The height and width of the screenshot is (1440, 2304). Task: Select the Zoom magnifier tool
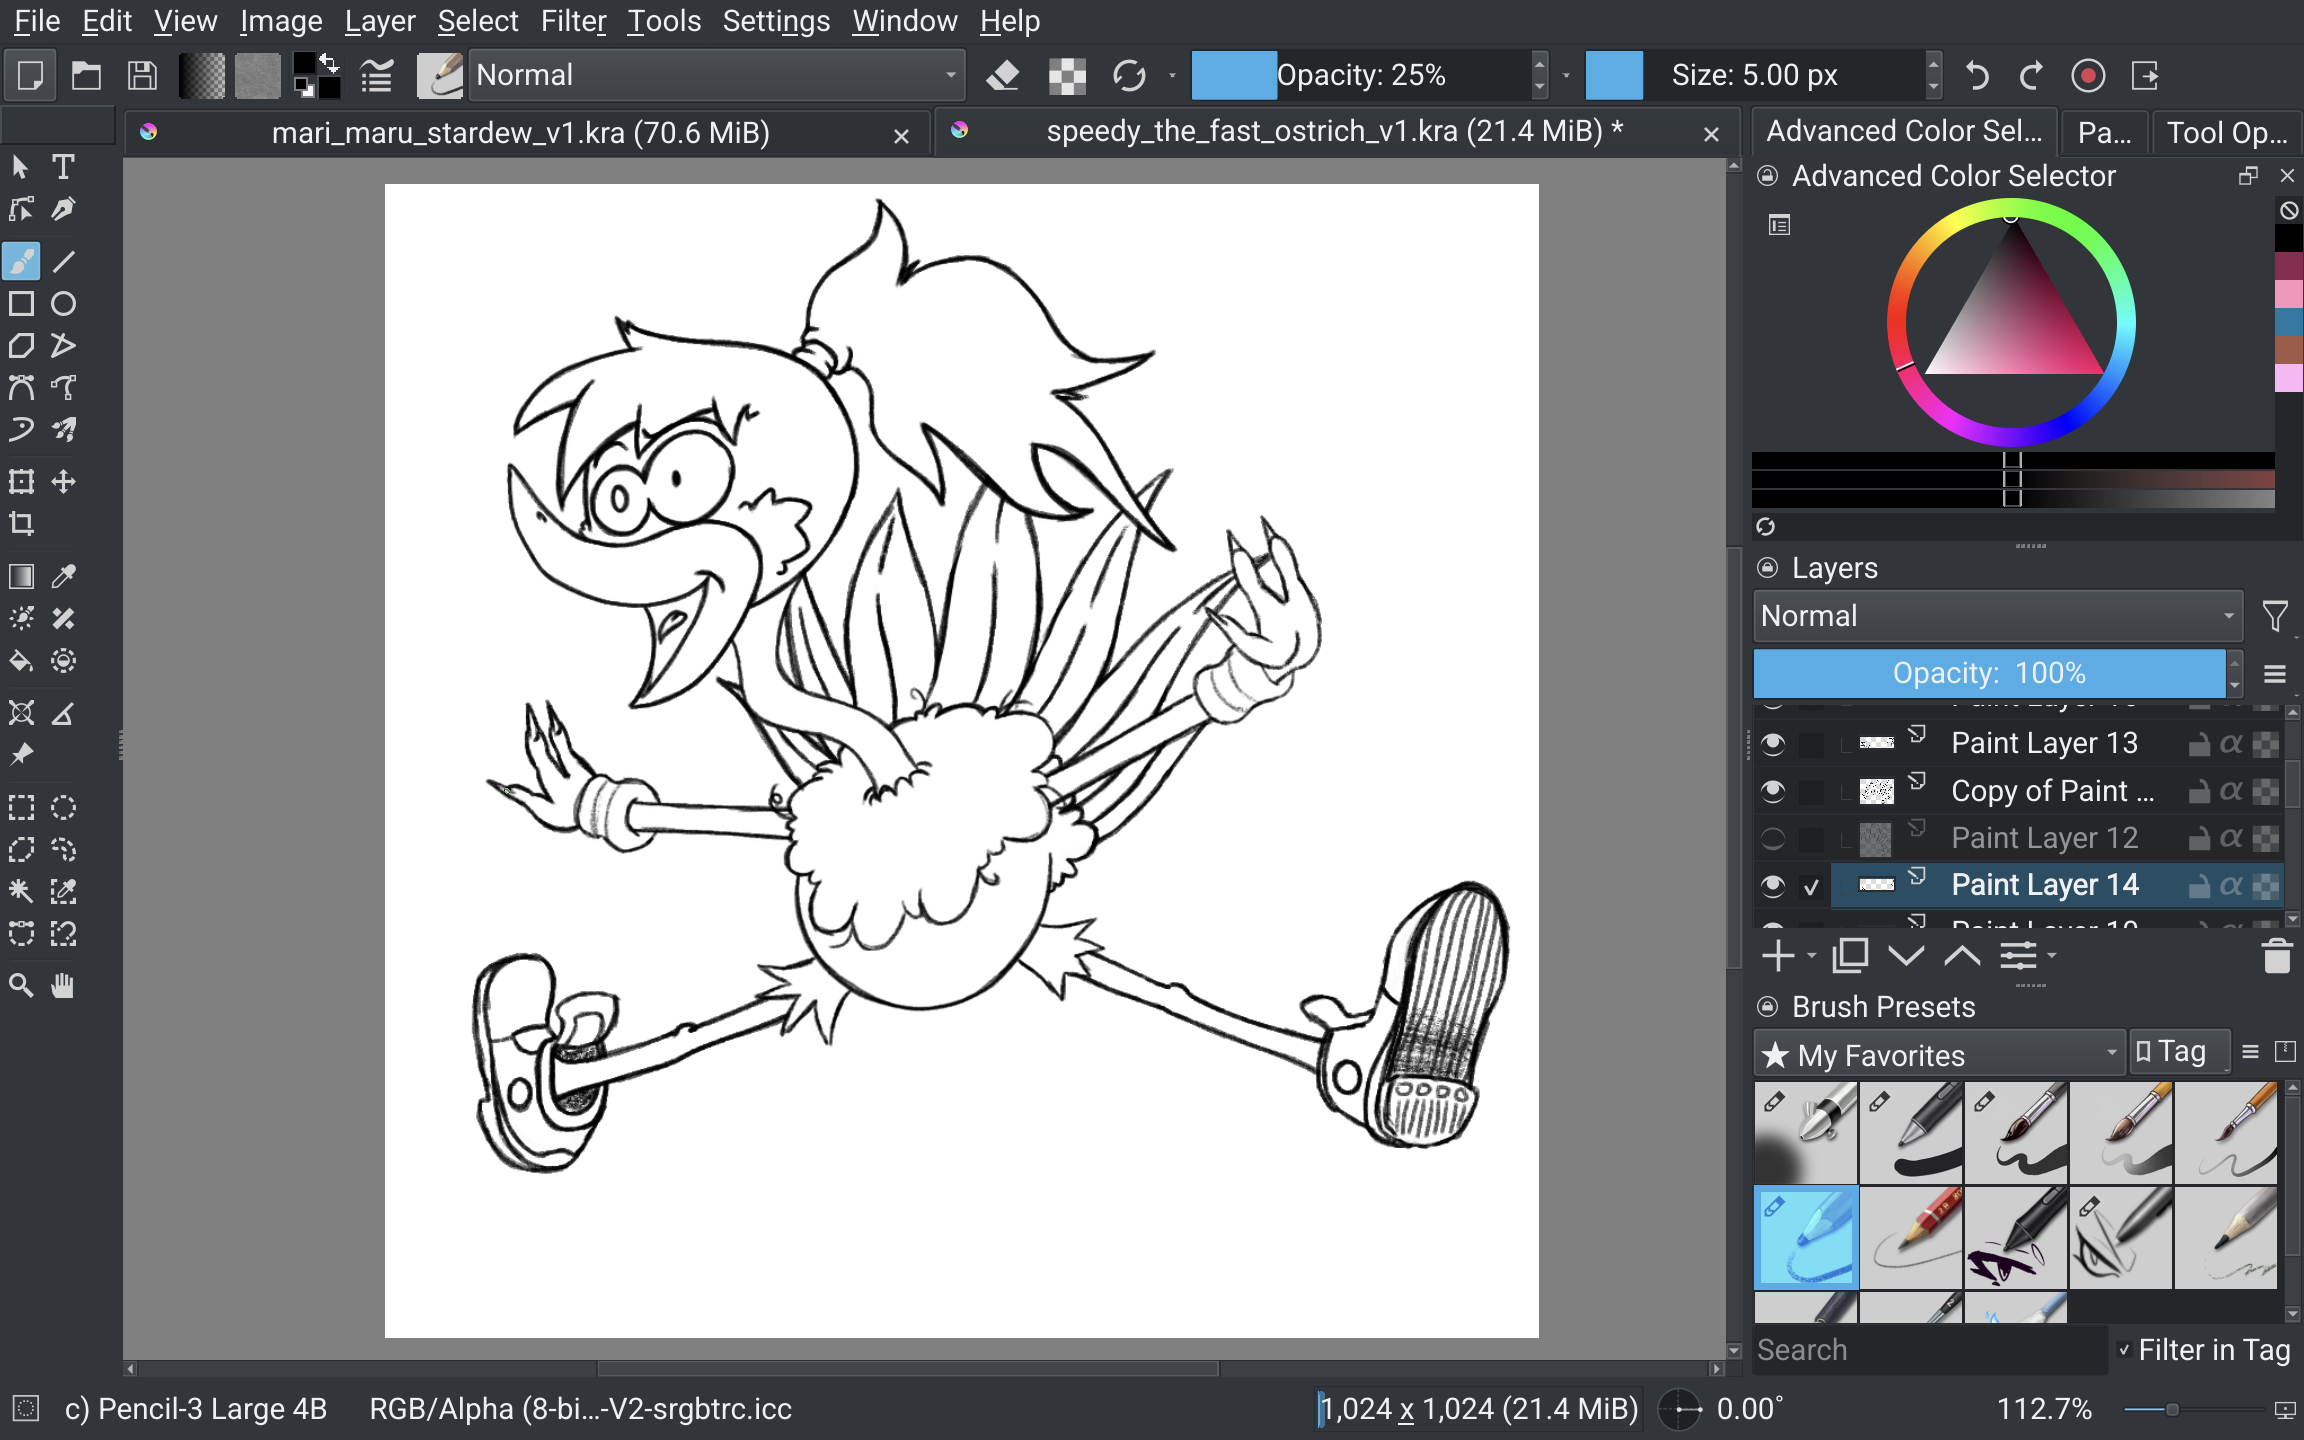click(x=21, y=986)
